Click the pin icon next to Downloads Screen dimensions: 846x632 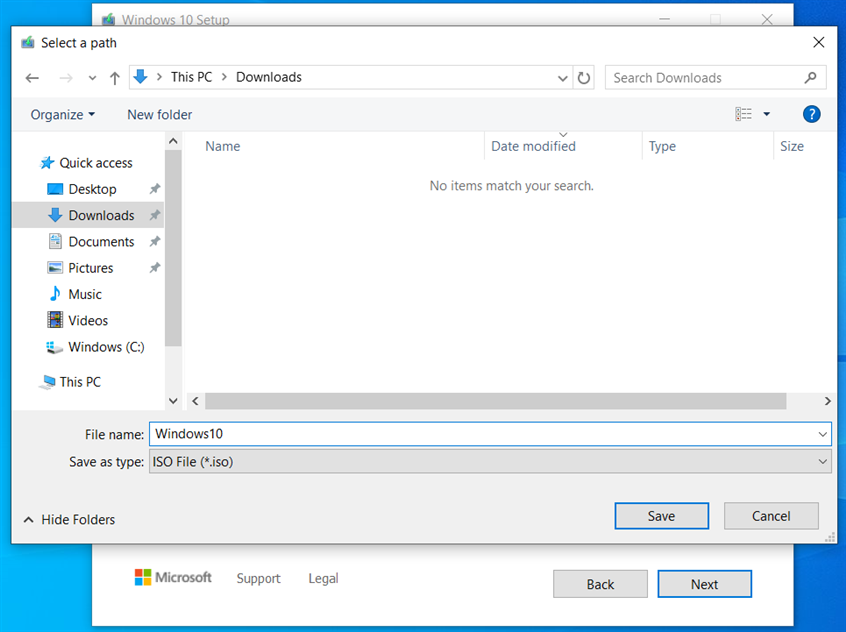pyautogui.click(x=155, y=215)
